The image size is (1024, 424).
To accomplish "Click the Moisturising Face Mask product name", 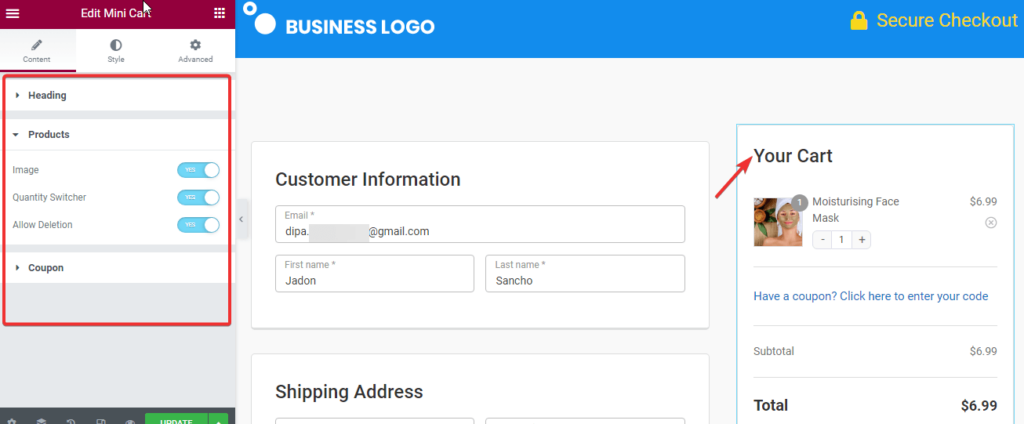I will 856,210.
